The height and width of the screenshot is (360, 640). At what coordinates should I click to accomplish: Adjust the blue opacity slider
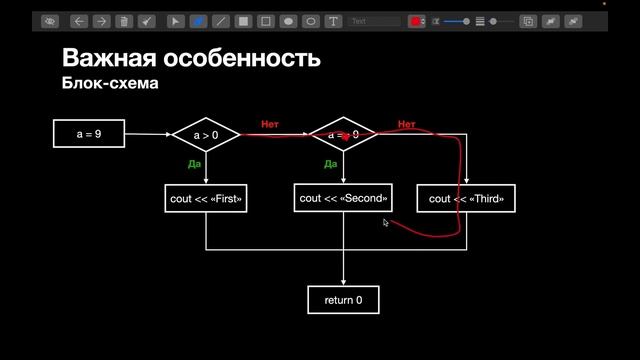click(456, 21)
